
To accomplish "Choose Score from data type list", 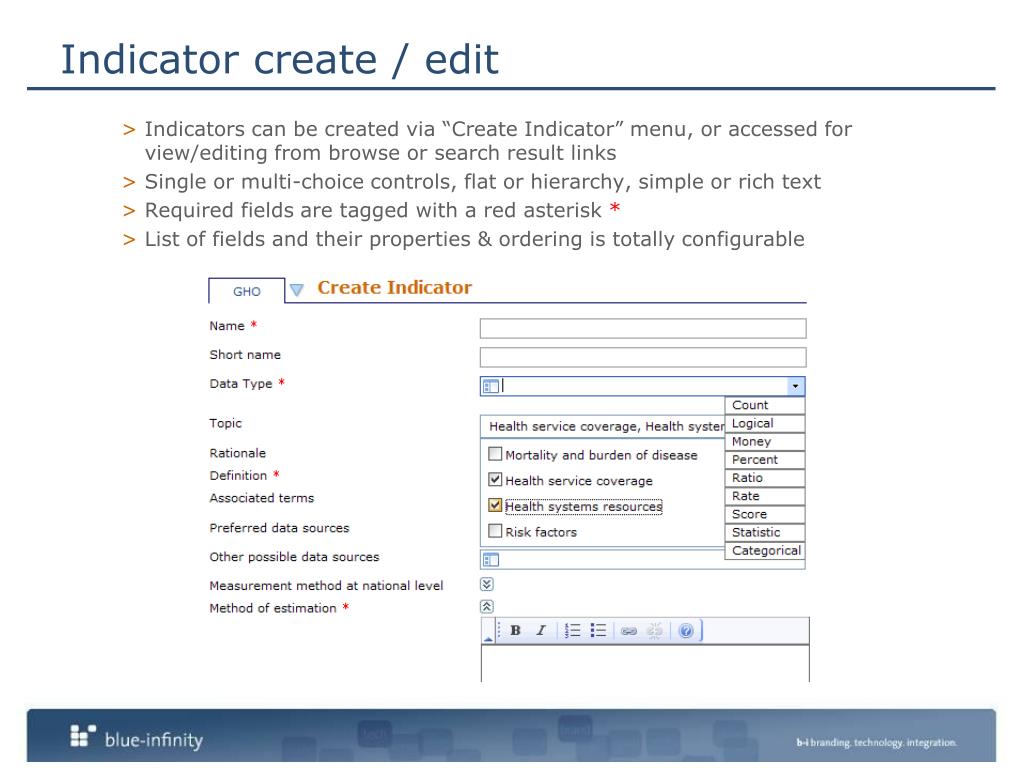I will 765,515.
